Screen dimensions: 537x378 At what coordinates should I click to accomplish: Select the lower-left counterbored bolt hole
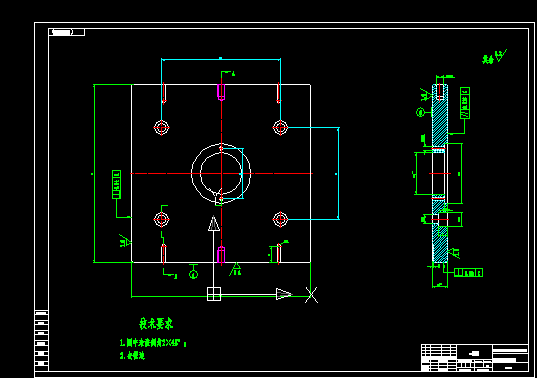click(x=161, y=219)
